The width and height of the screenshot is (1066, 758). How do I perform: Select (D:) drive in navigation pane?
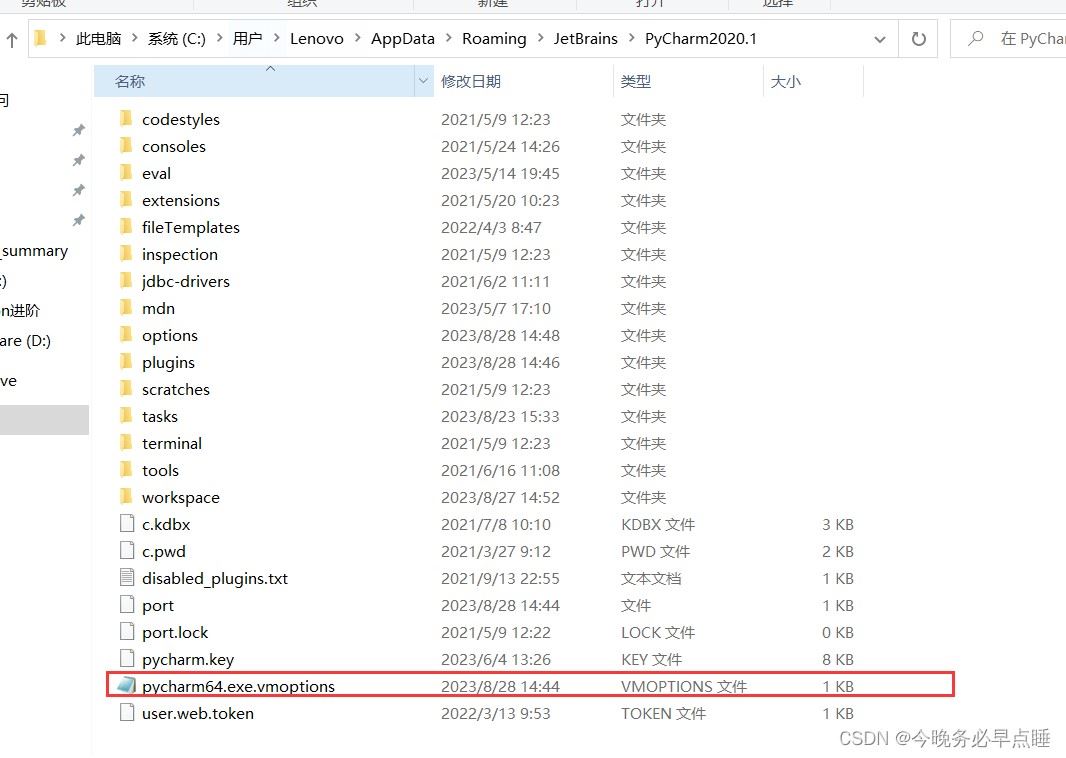click(25, 341)
